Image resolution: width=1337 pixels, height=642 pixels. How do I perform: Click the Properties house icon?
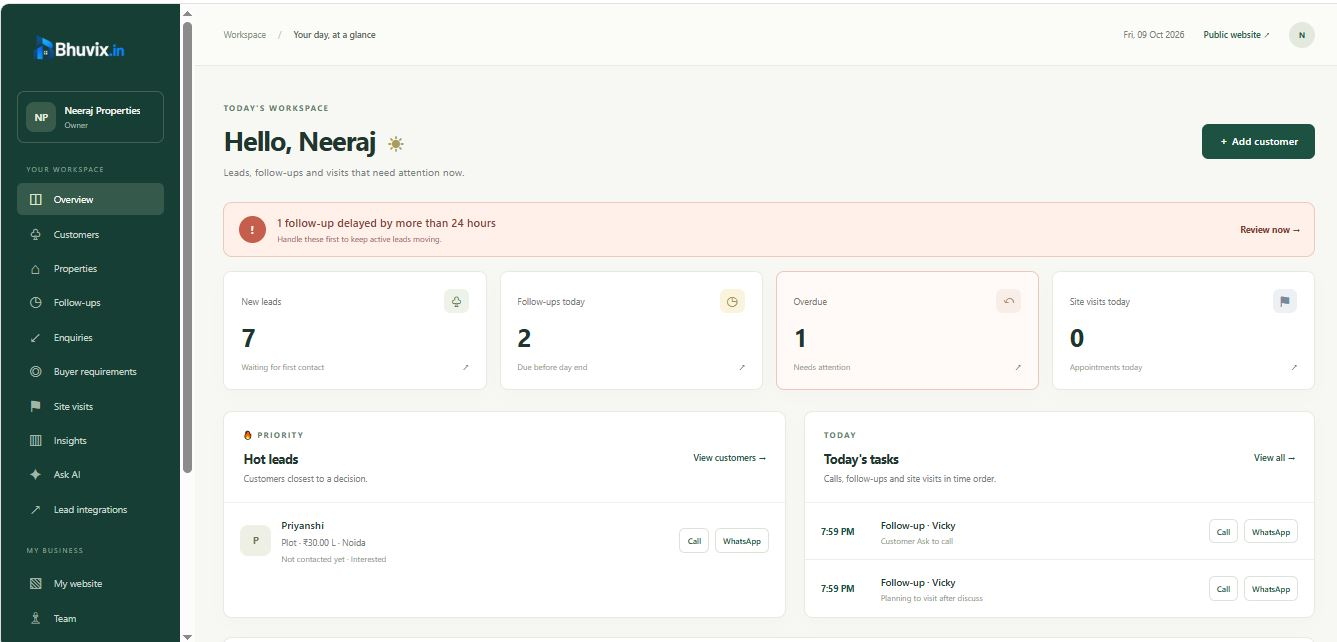[x=36, y=269]
